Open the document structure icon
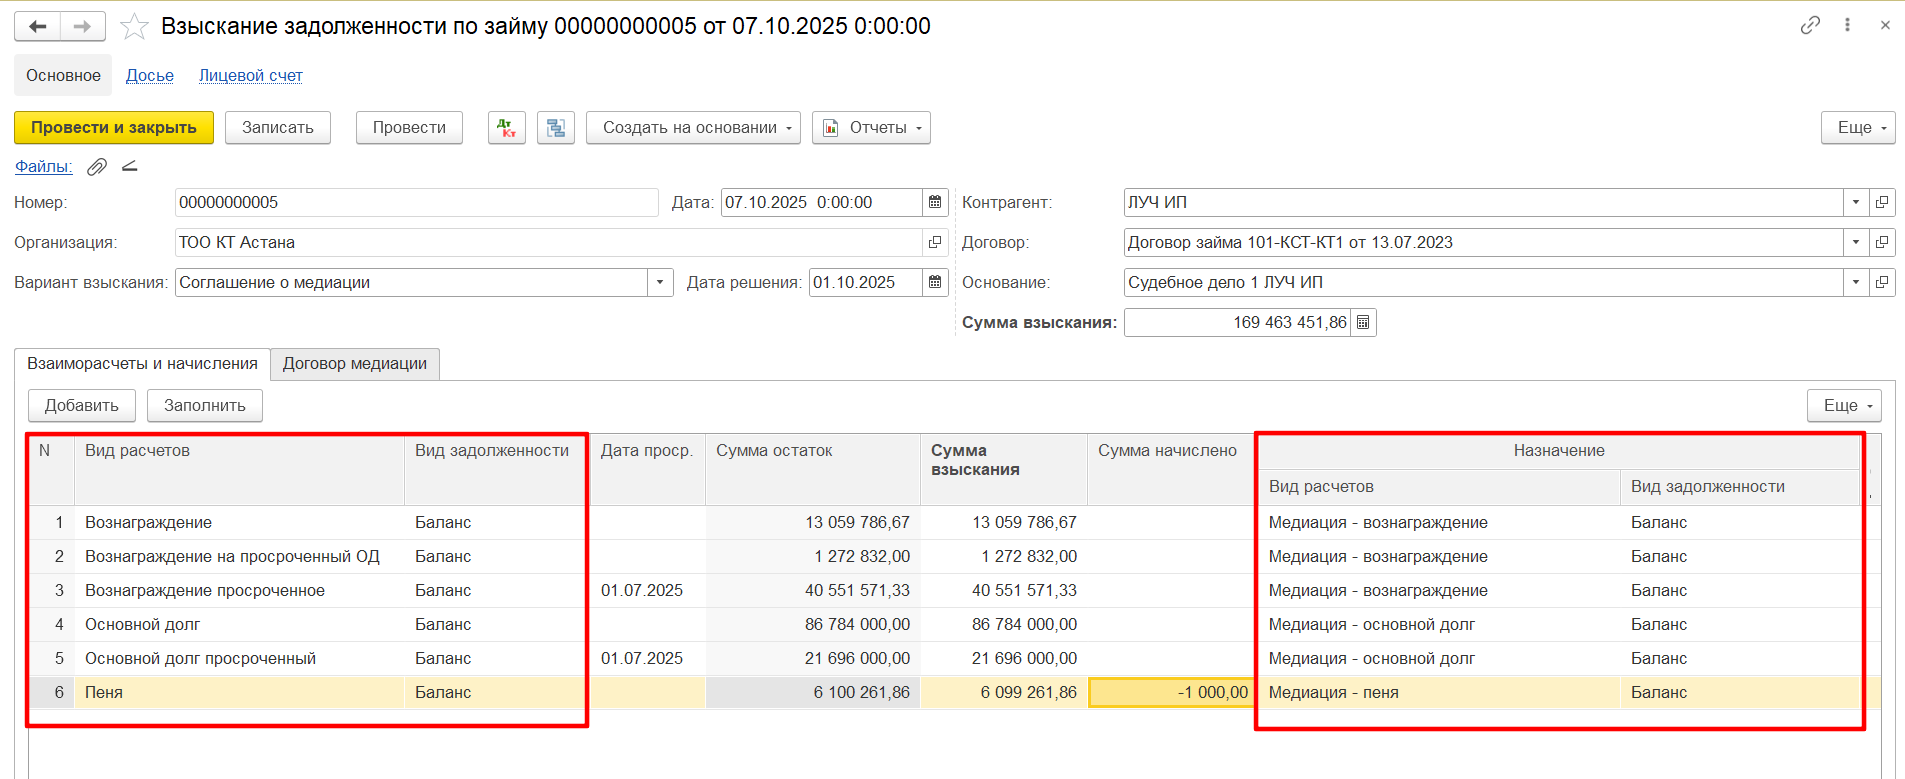The height and width of the screenshot is (779, 1905). click(x=556, y=128)
